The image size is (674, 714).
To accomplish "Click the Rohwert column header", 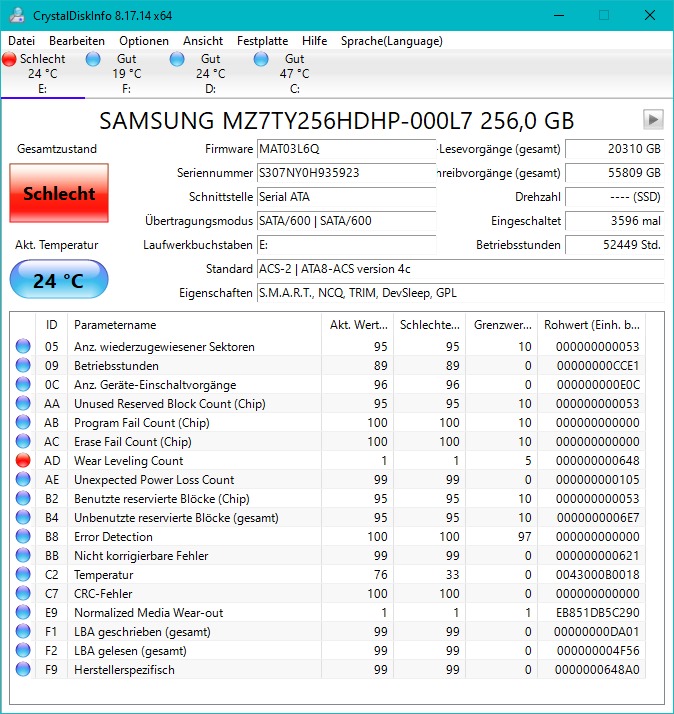I will (591, 325).
